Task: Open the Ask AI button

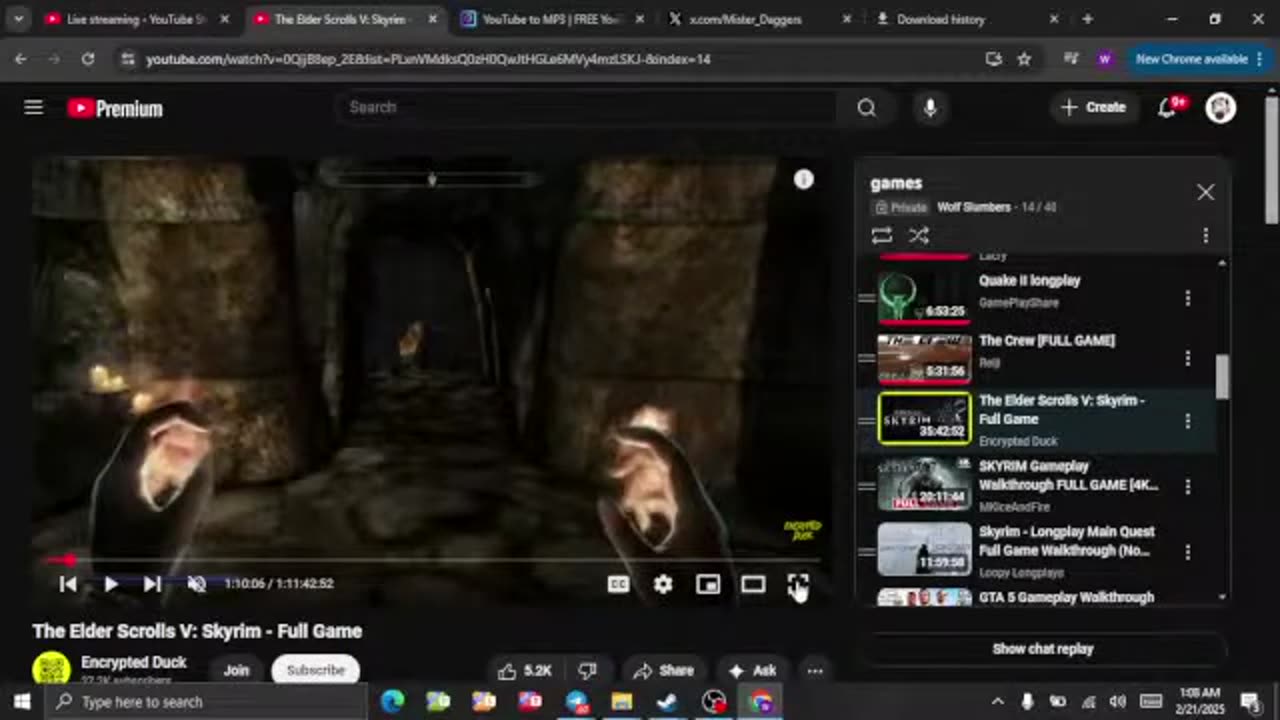Action: point(753,670)
